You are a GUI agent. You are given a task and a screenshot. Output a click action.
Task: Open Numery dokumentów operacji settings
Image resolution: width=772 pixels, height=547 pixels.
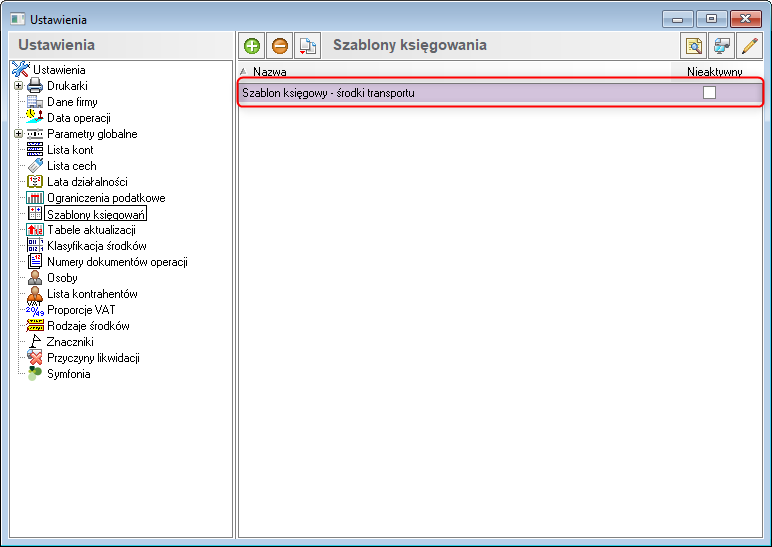pyautogui.click(x=118, y=262)
